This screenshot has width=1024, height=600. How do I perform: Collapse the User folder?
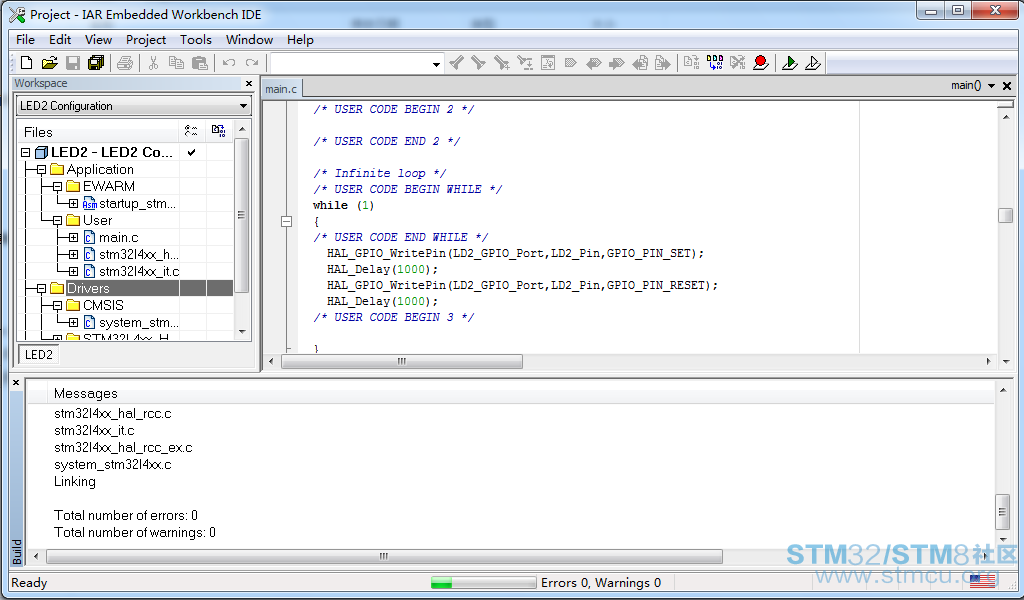pyautogui.click(x=57, y=221)
